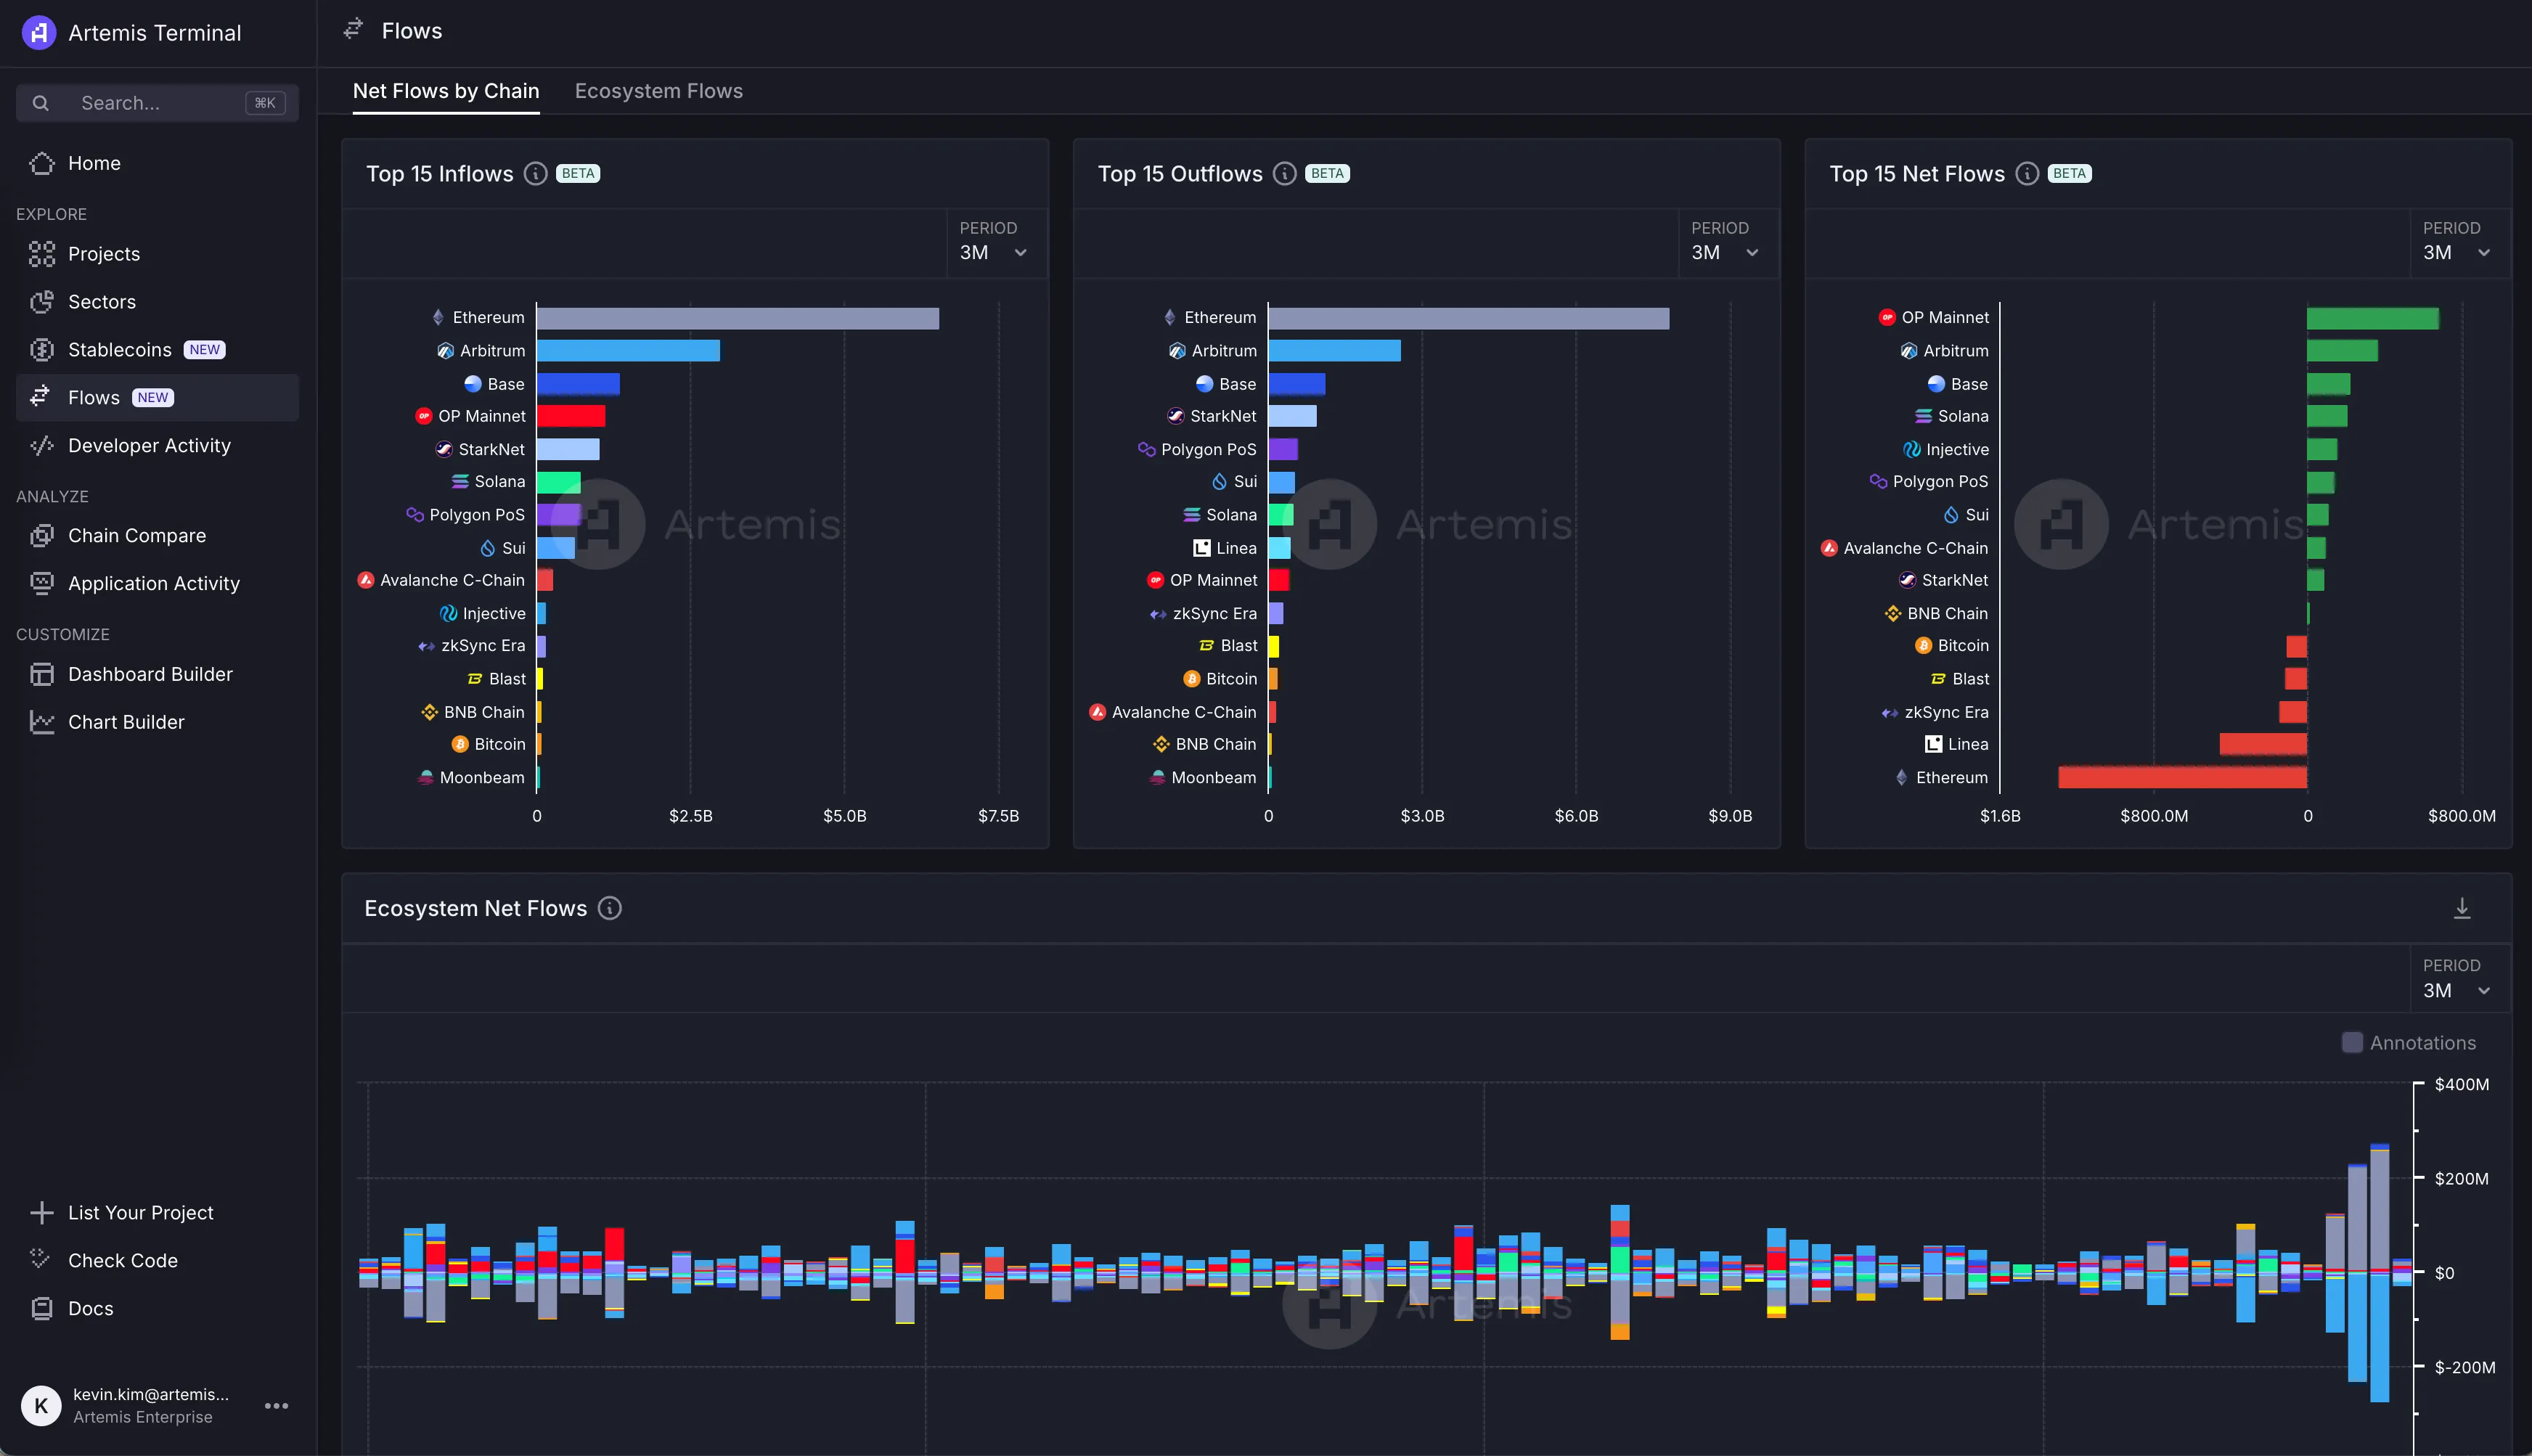Select Flows in the sidebar
The height and width of the screenshot is (1456, 2532).
point(157,398)
